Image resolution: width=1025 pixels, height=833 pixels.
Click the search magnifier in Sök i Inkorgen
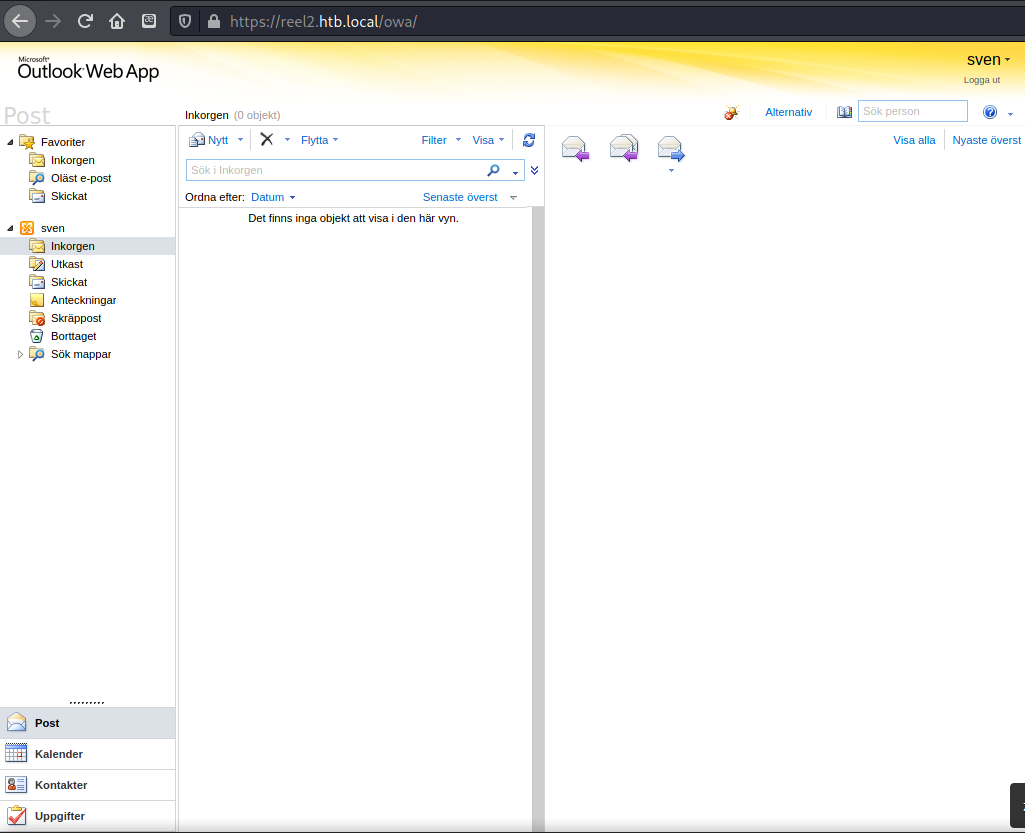coord(493,170)
